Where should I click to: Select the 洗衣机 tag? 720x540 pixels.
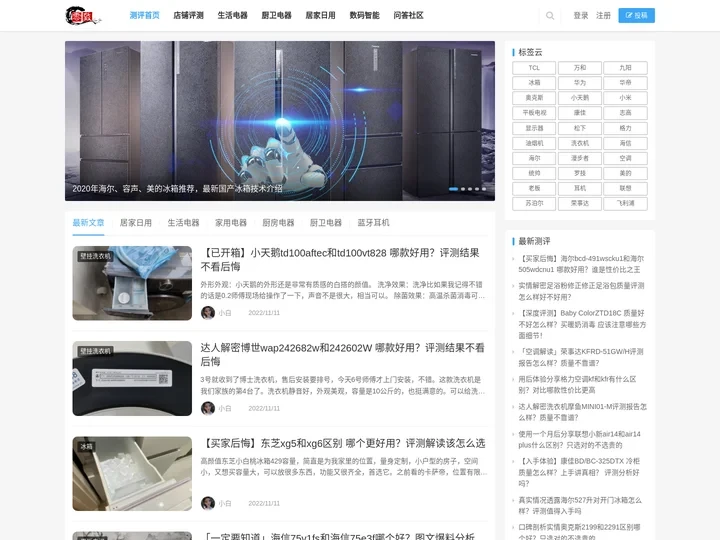[x=580, y=143]
